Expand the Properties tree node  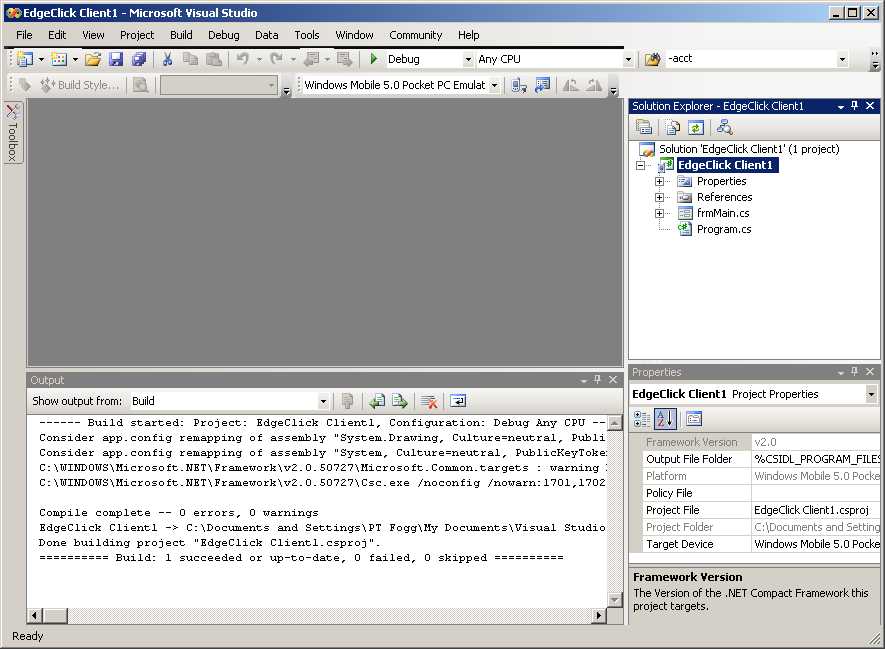point(659,181)
